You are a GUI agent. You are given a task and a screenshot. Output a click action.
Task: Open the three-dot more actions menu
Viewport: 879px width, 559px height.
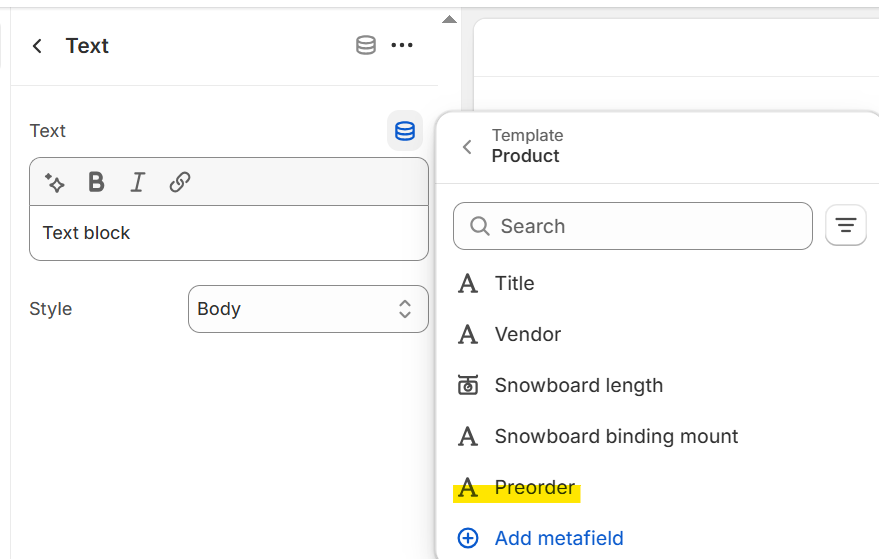[x=402, y=45]
